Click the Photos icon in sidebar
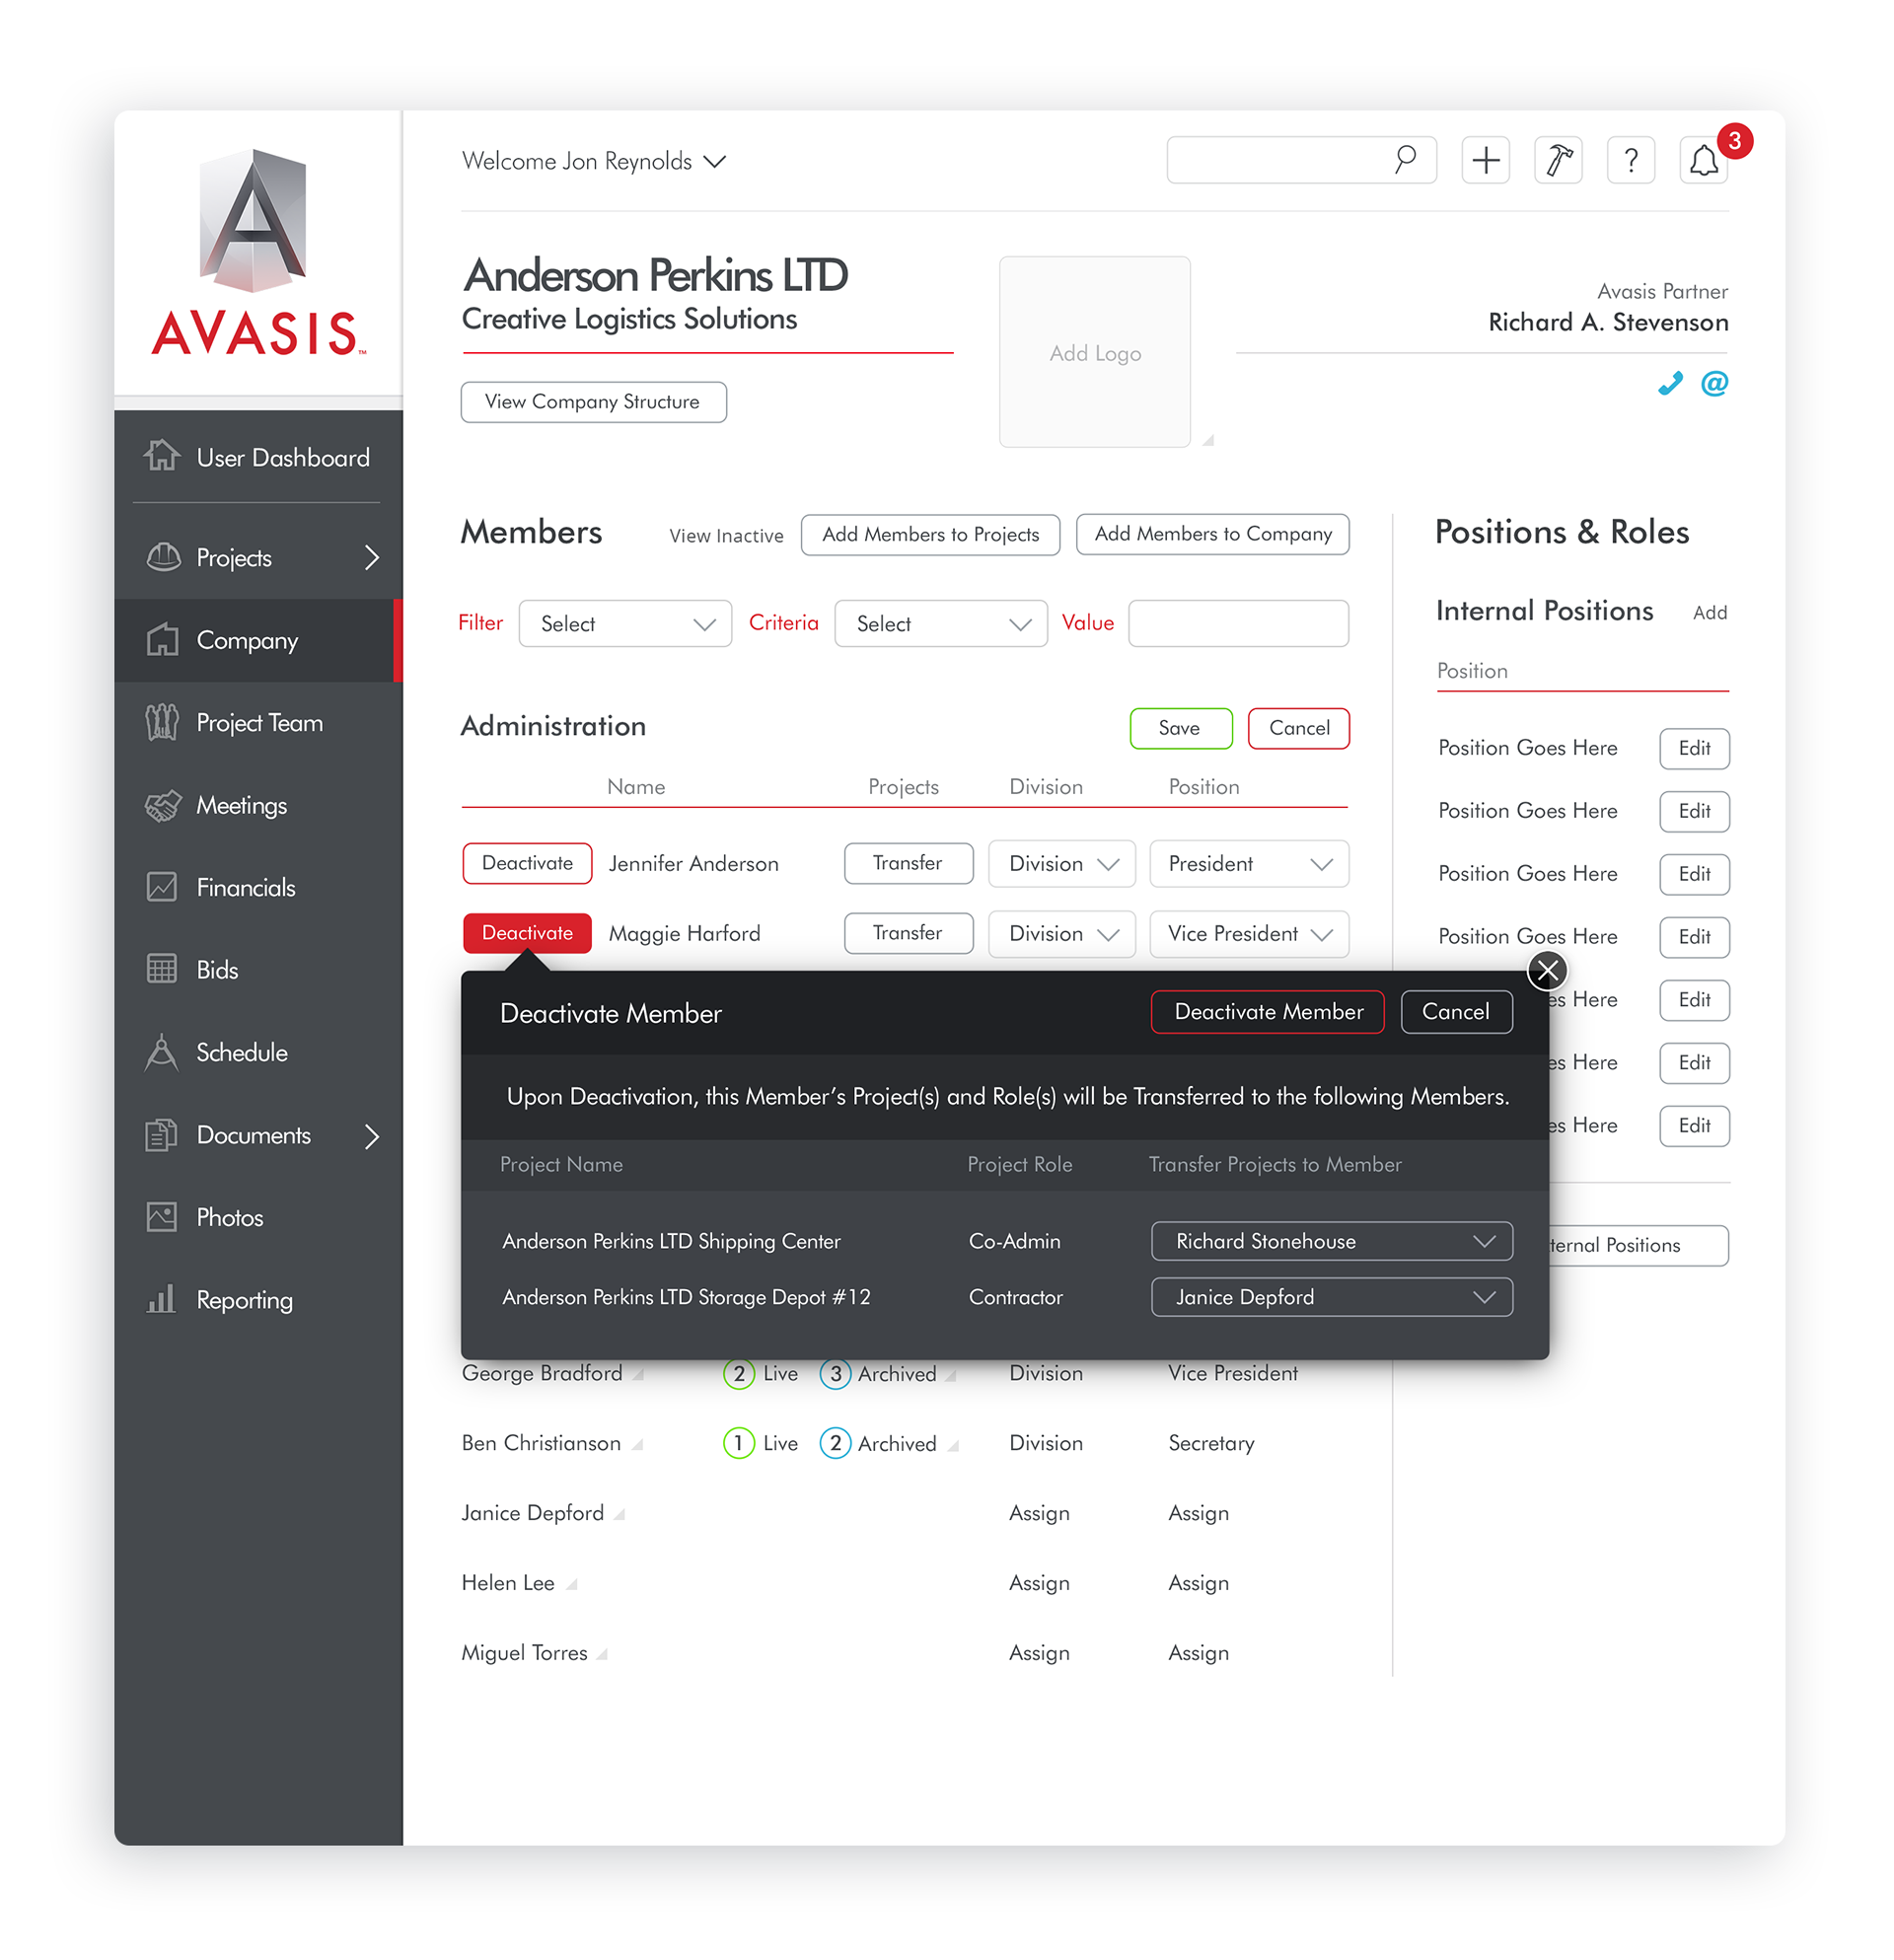The width and height of the screenshot is (1894, 1960). pyautogui.click(x=161, y=1216)
